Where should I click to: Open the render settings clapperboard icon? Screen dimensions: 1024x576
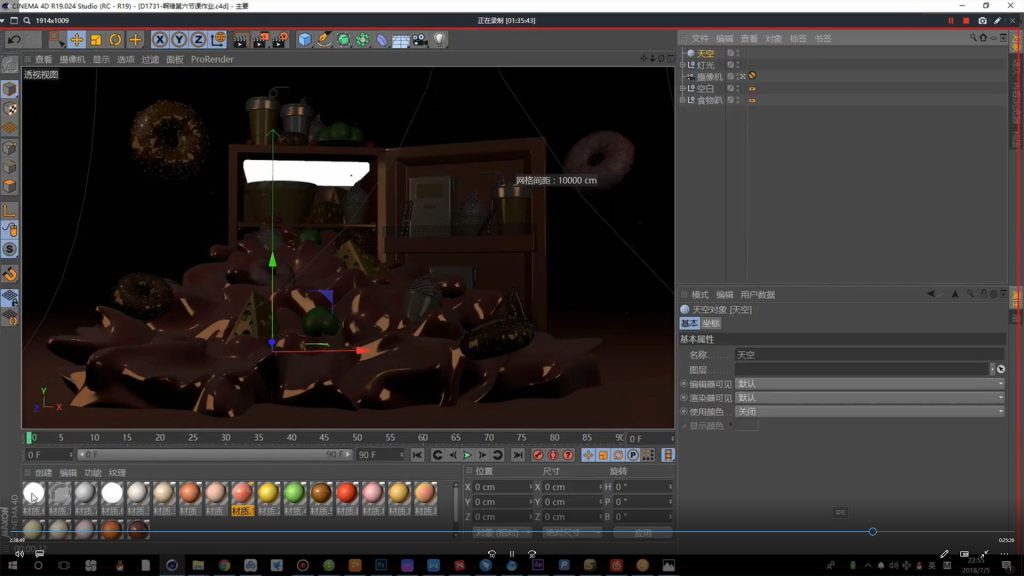click(x=279, y=40)
